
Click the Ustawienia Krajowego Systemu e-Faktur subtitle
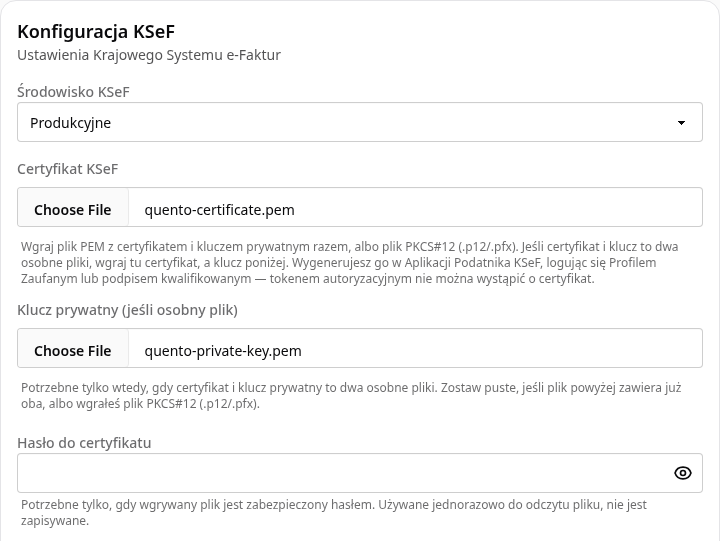pyautogui.click(x=149, y=55)
